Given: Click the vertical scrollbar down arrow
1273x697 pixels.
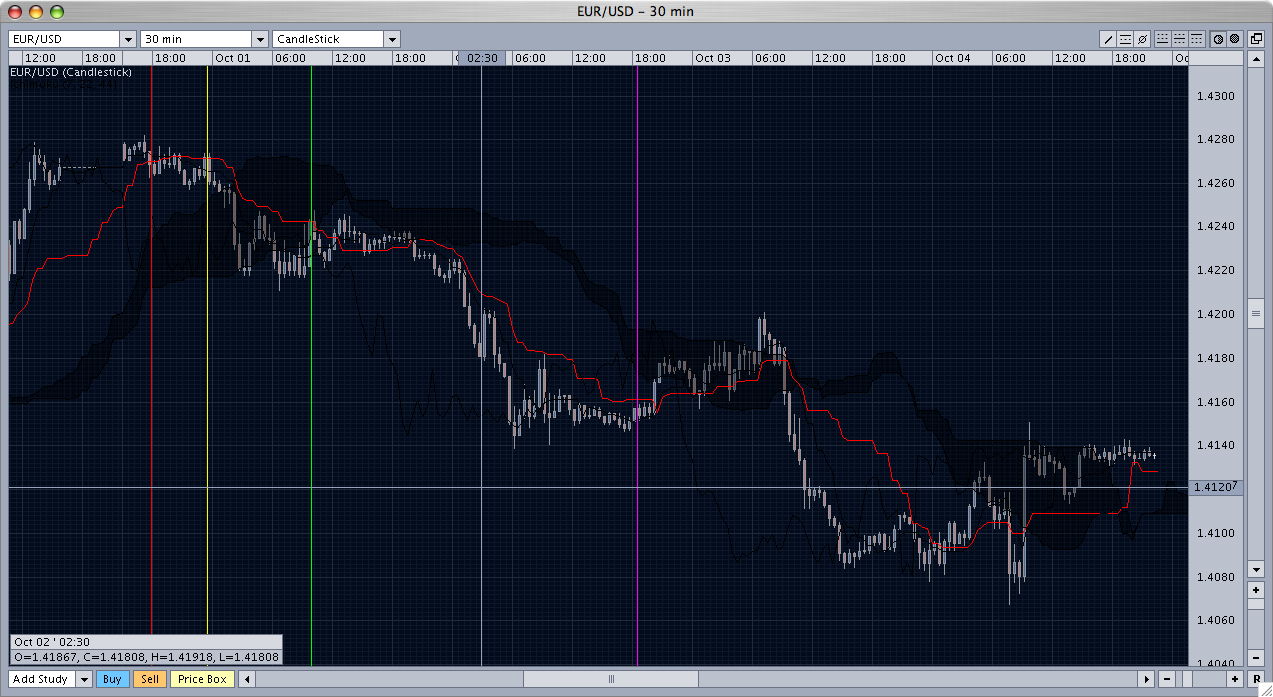Looking at the screenshot, I should point(1256,570).
